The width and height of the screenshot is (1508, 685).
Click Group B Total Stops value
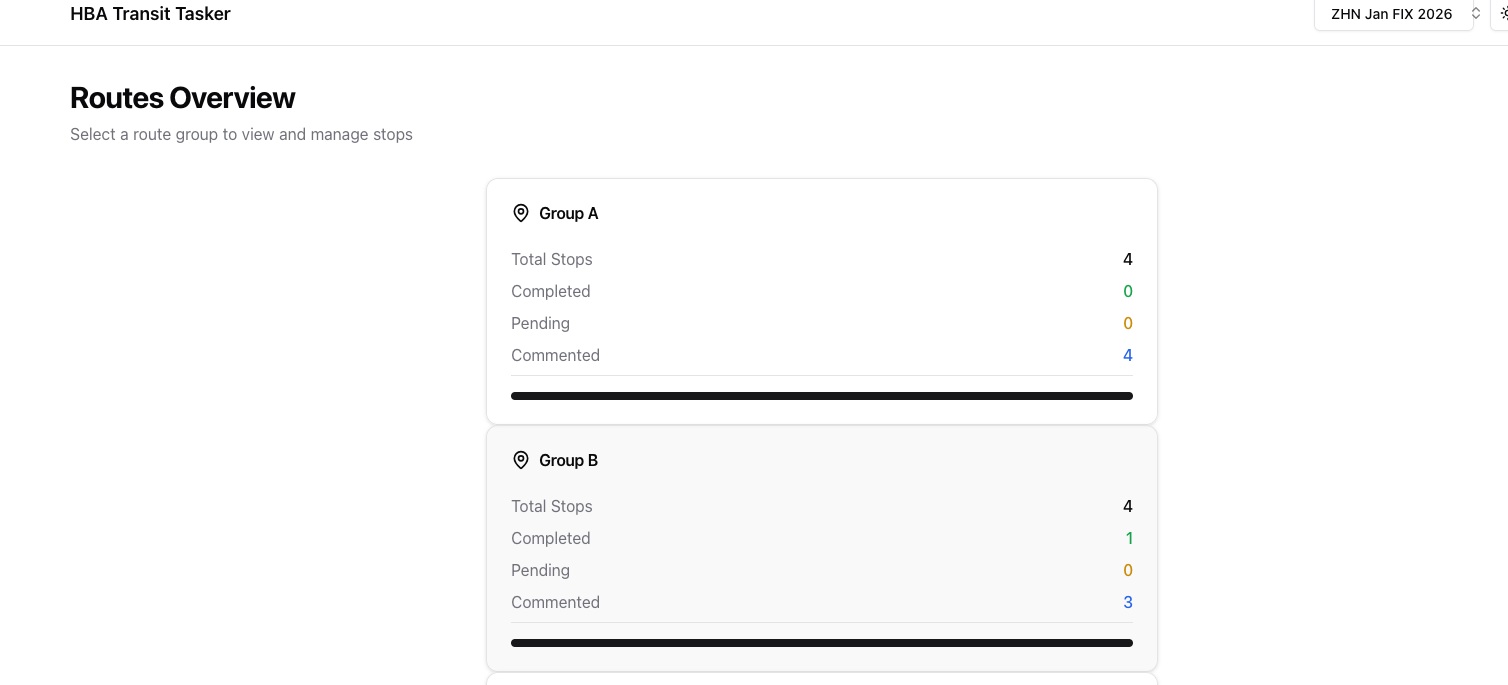click(1127, 506)
